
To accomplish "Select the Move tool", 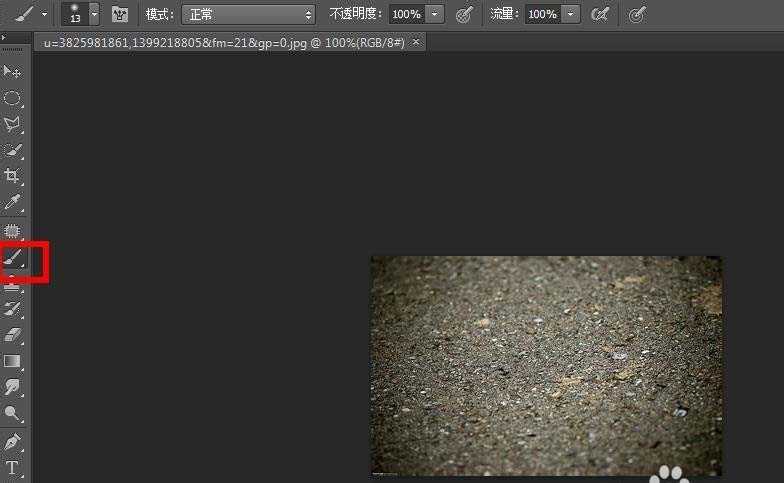I will pyautogui.click(x=12, y=72).
